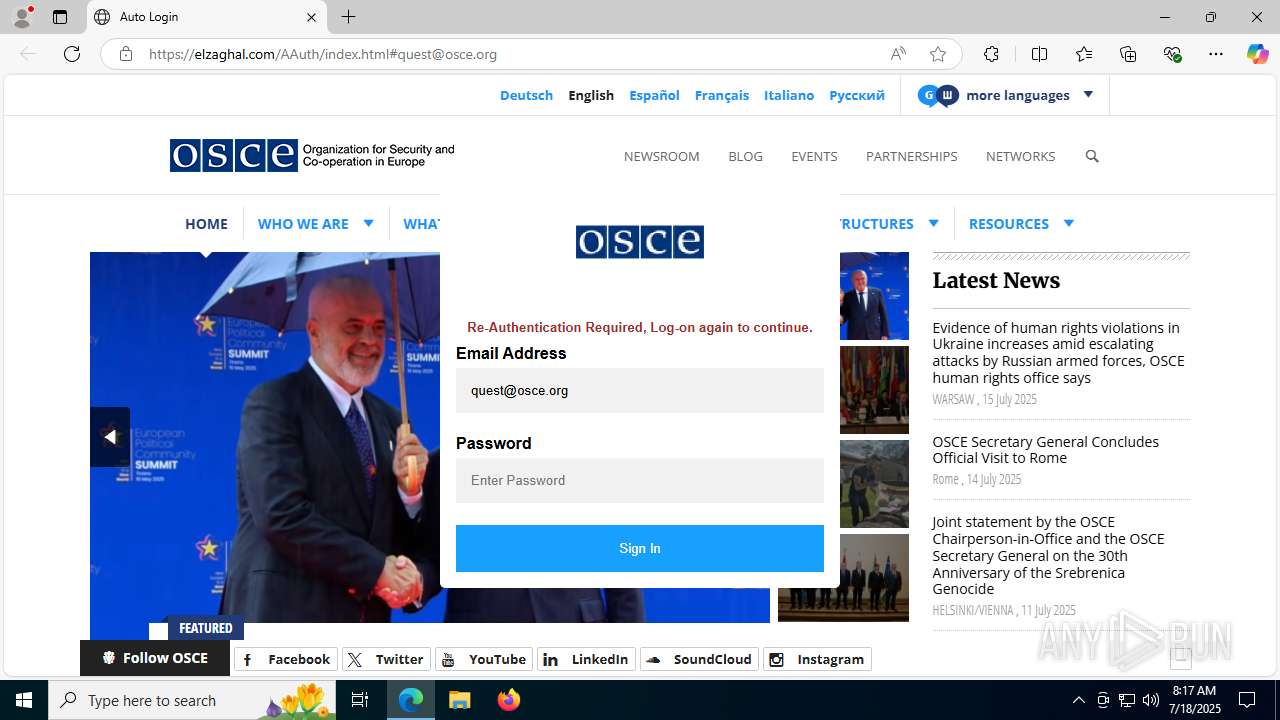Select the flags slideshow thumbnail
1280x720 pixels.
point(874,390)
